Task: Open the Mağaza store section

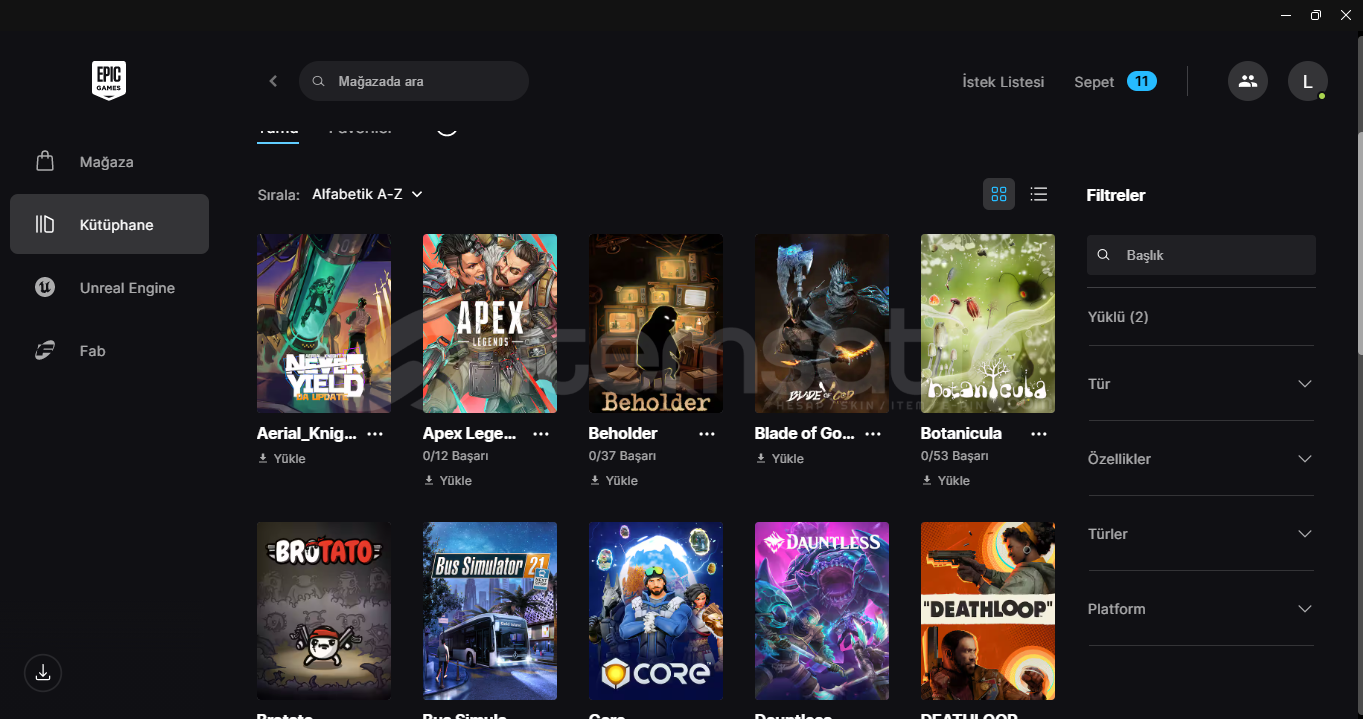Action: (x=109, y=162)
